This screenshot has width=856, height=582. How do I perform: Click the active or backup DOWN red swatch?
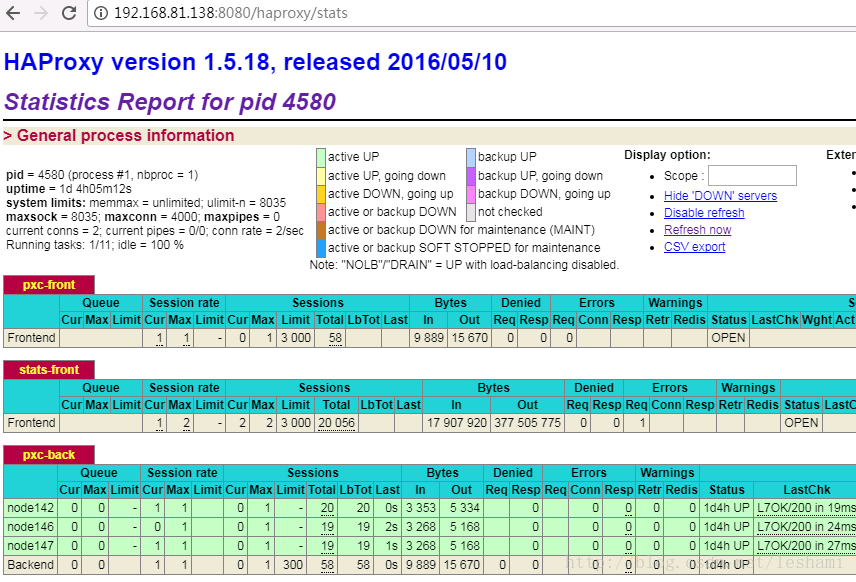pyautogui.click(x=321, y=212)
